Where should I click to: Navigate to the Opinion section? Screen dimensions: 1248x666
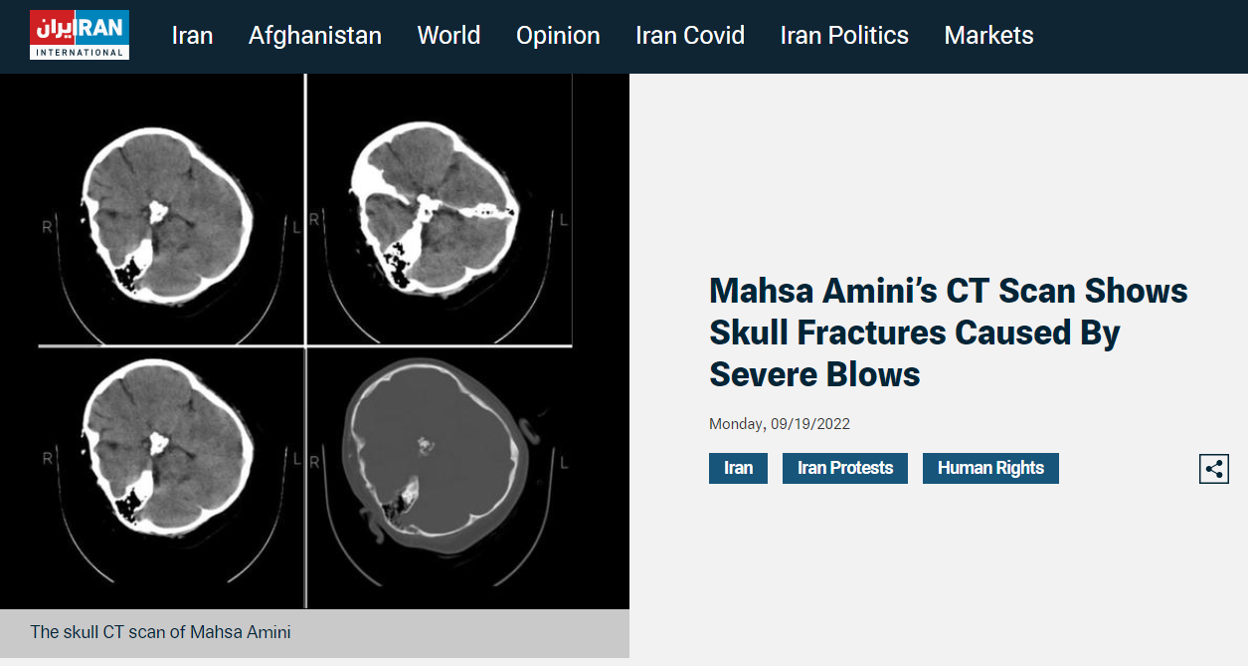pos(558,36)
